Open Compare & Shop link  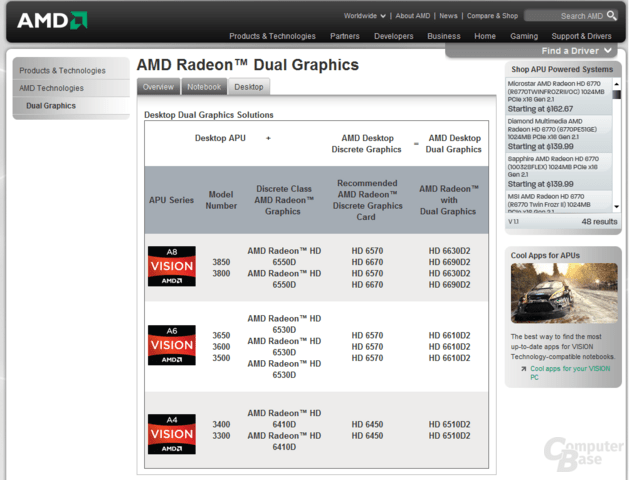492,16
